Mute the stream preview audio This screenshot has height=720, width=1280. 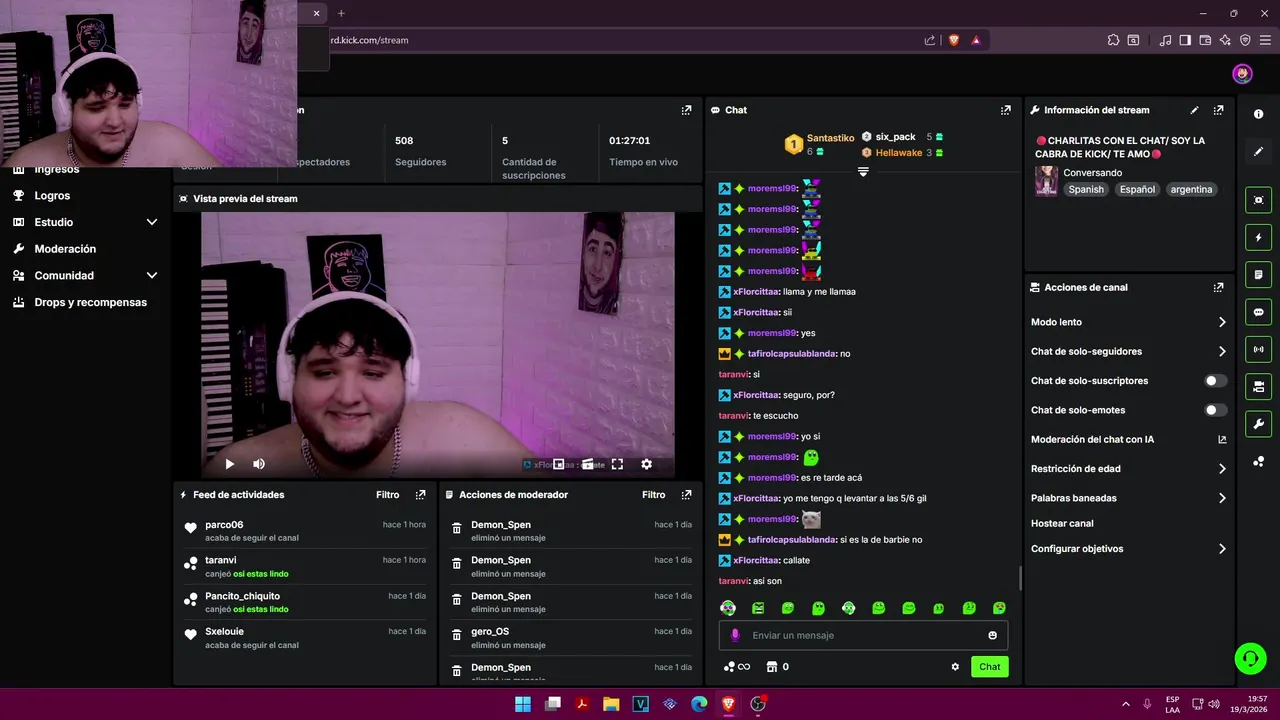[x=259, y=464]
